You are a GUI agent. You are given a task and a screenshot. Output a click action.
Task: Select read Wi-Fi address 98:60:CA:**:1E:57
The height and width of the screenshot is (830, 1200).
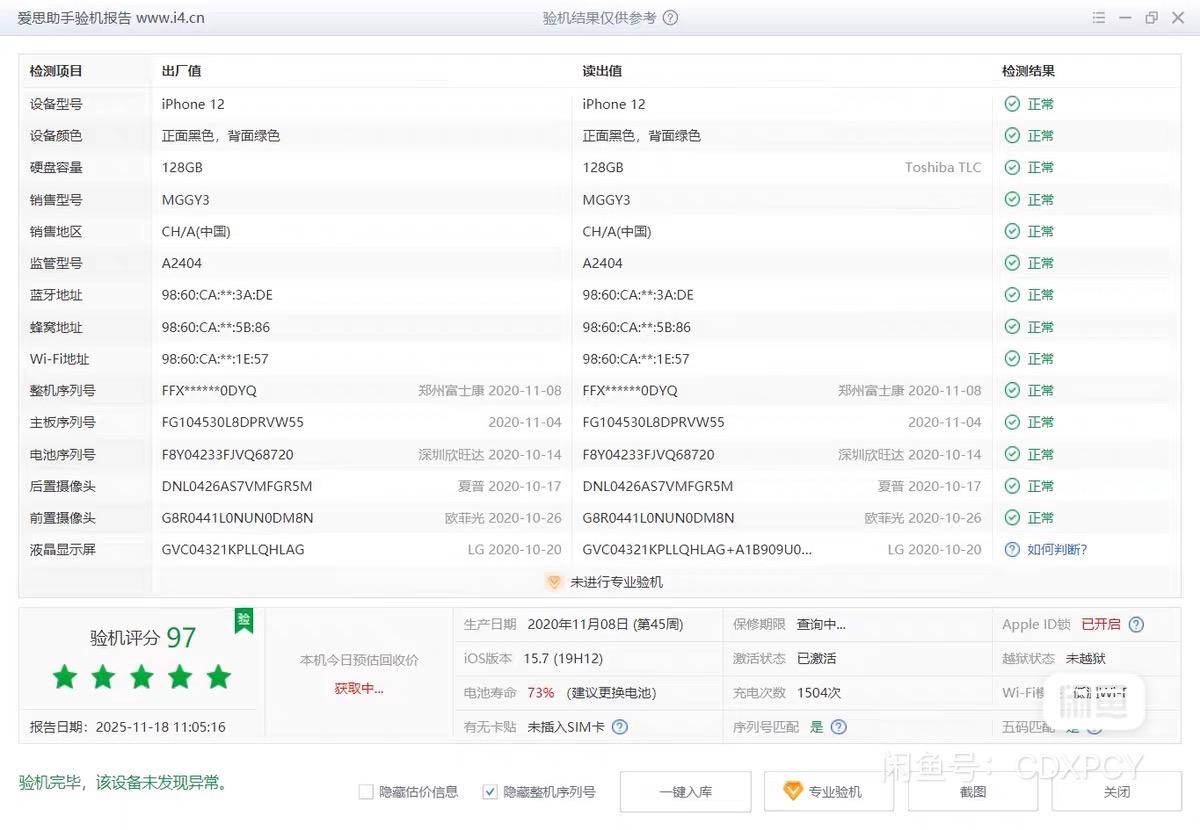pos(636,359)
